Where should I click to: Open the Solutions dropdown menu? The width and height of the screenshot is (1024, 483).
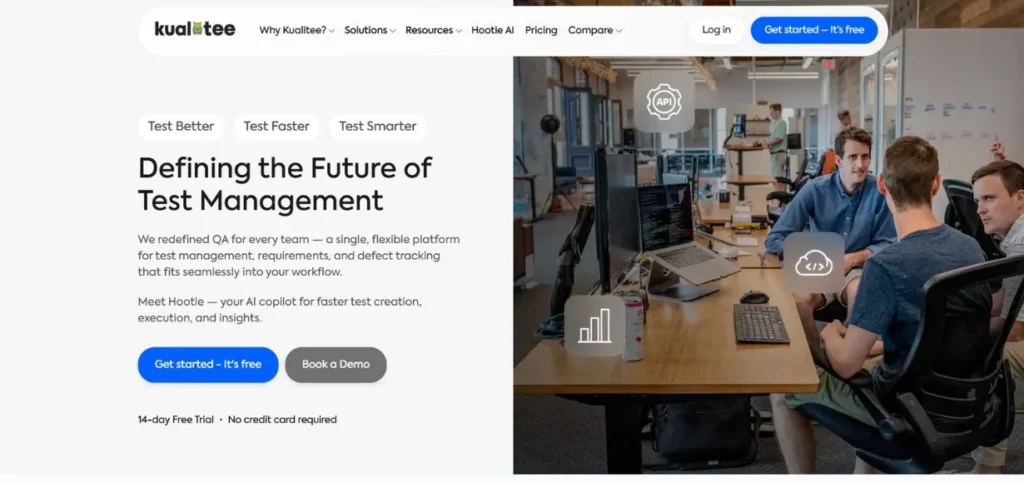[x=370, y=30]
